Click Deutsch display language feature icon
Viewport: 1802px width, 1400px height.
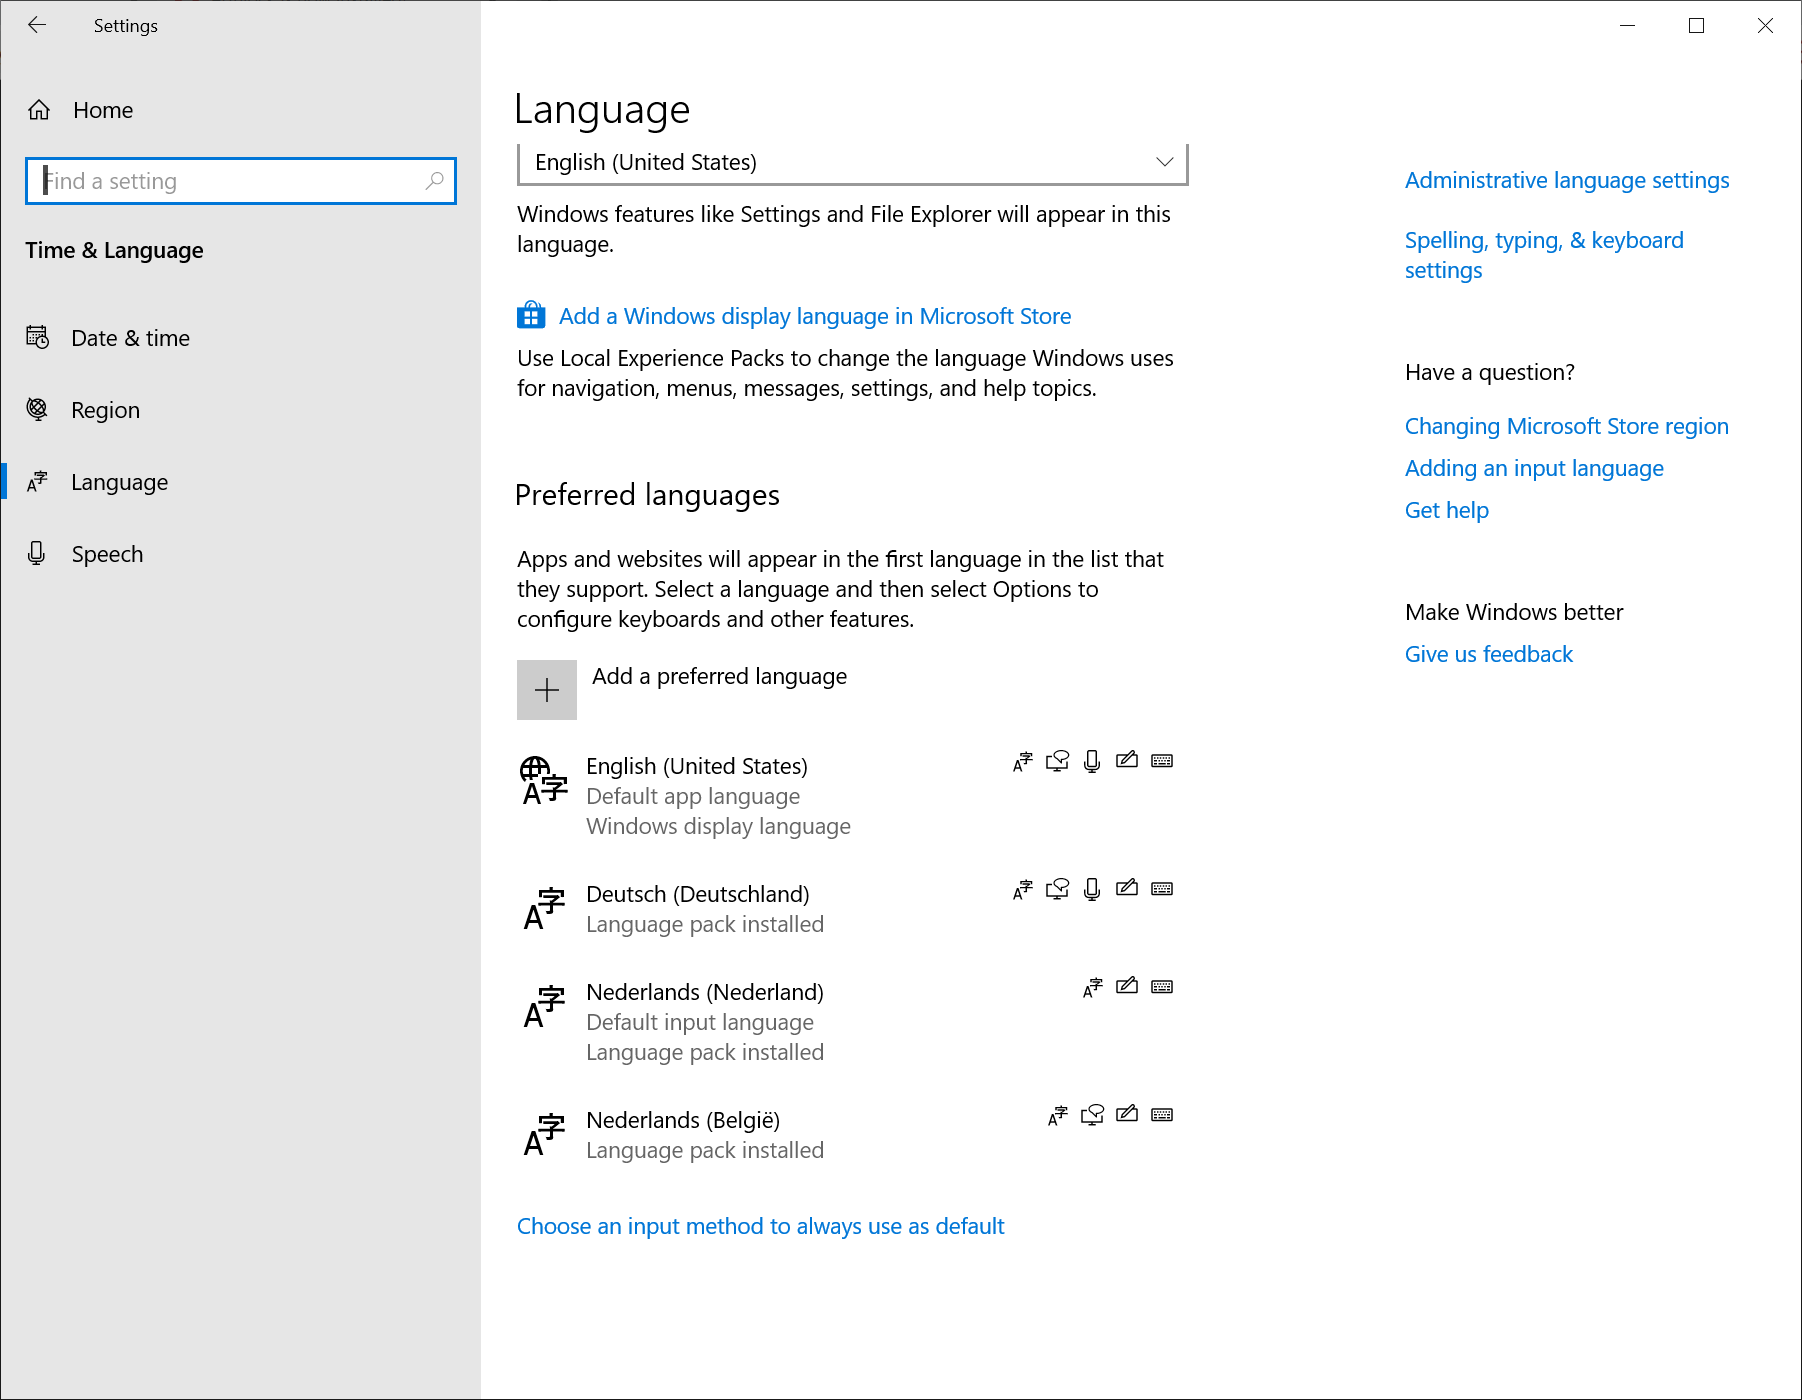(x=1022, y=890)
